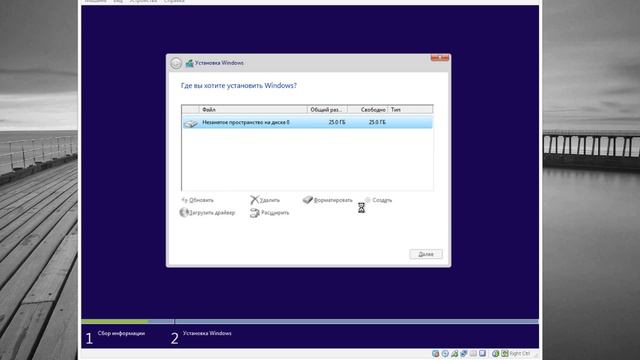
Task: Click the keyboard capture icon beside Right Ctrl
Action: [505, 353]
